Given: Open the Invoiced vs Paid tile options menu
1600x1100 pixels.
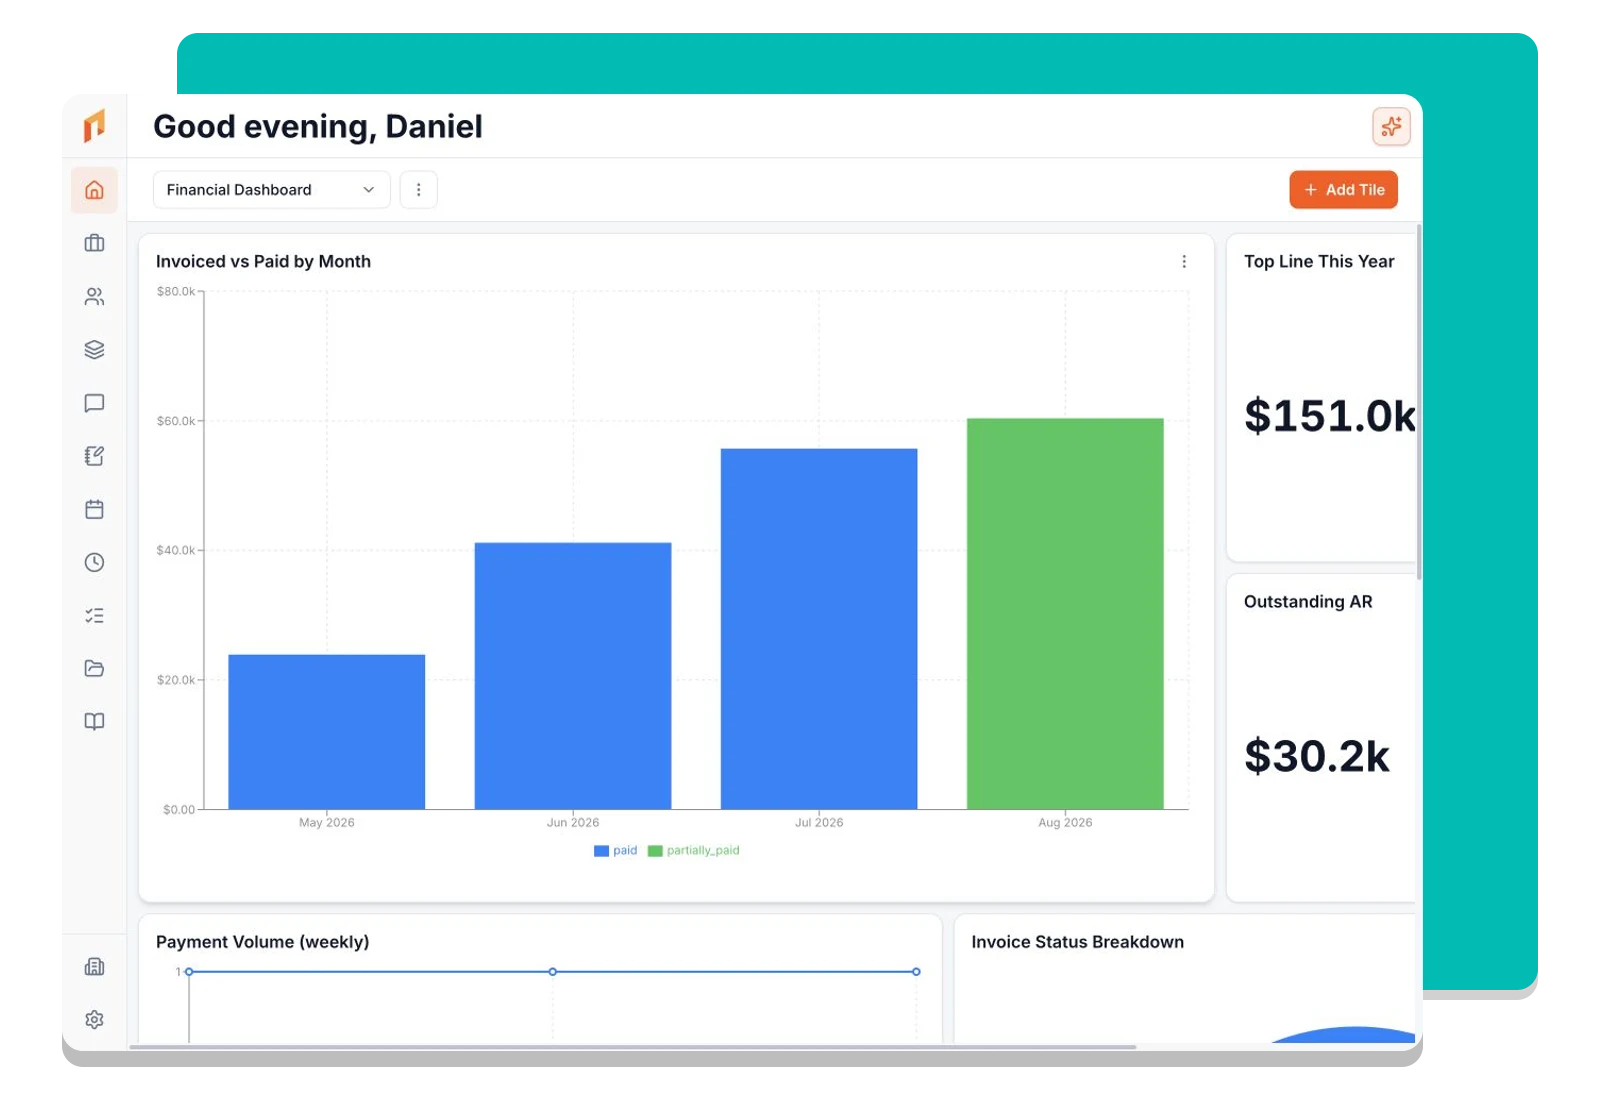Looking at the screenshot, I should click(x=1184, y=261).
